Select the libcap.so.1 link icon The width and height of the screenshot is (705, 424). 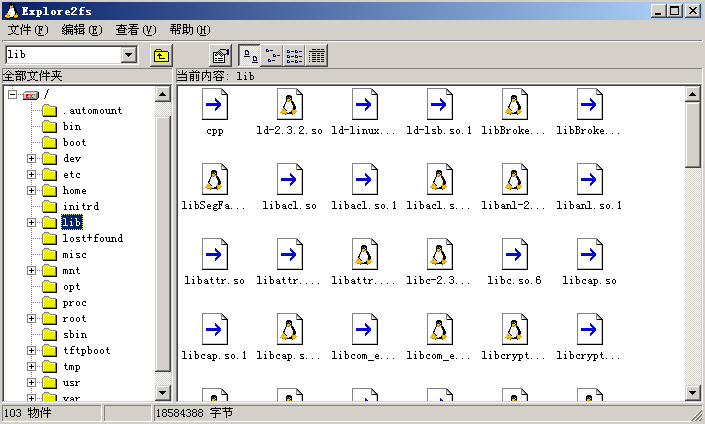(x=214, y=330)
